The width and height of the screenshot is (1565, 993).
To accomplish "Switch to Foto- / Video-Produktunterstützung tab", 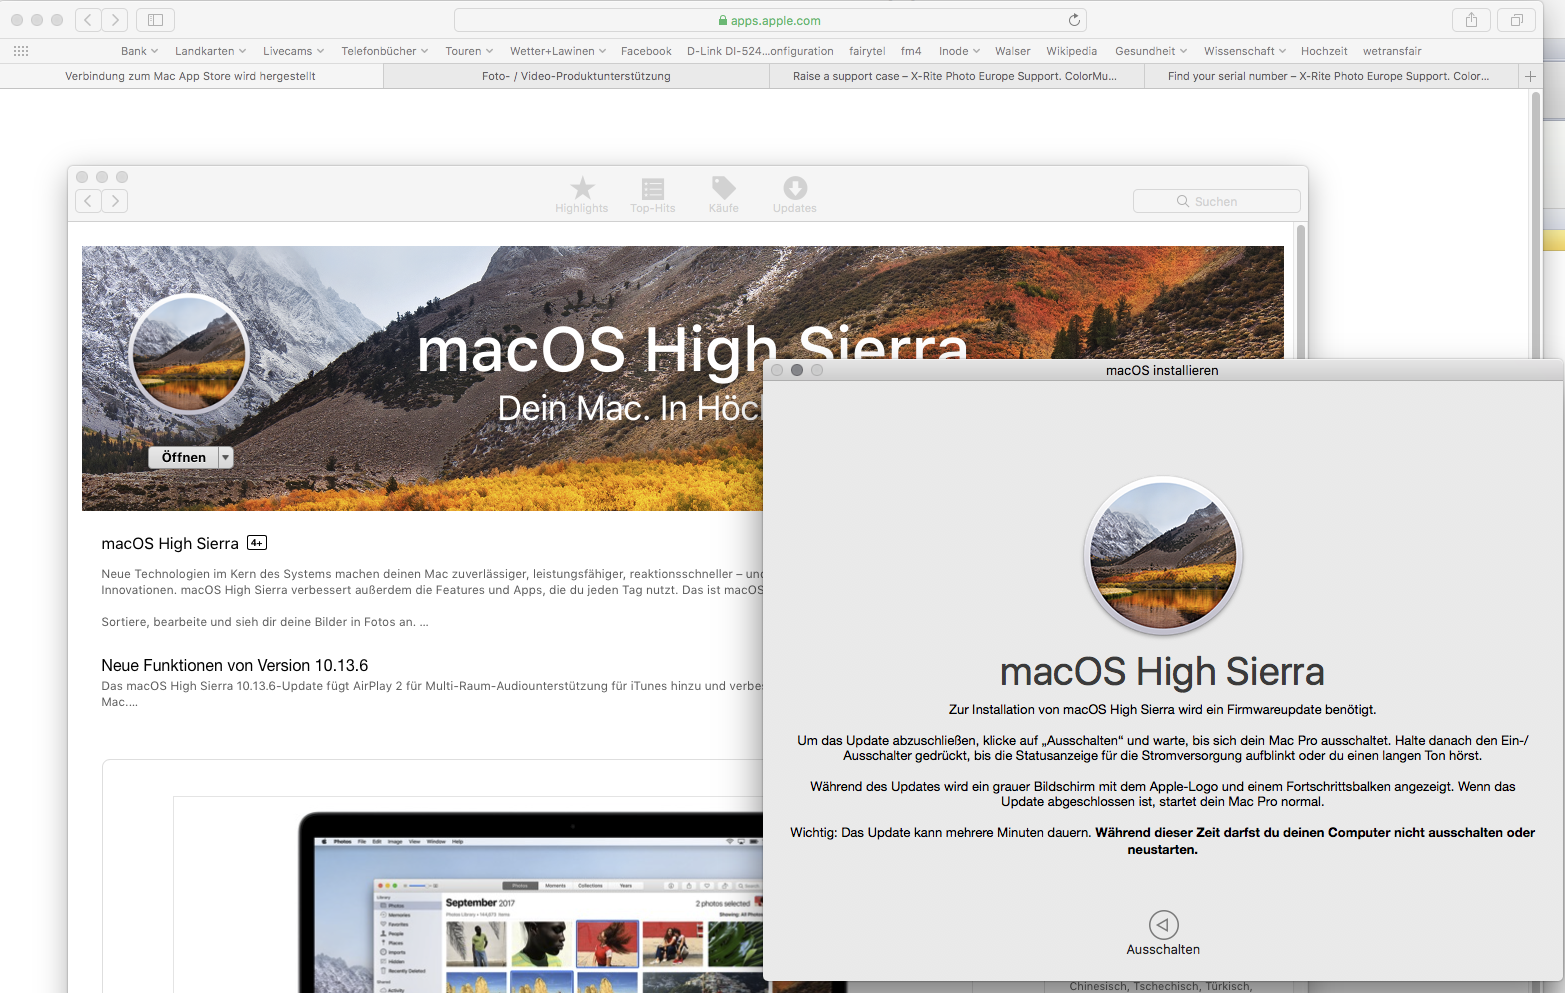I will click(x=576, y=76).
